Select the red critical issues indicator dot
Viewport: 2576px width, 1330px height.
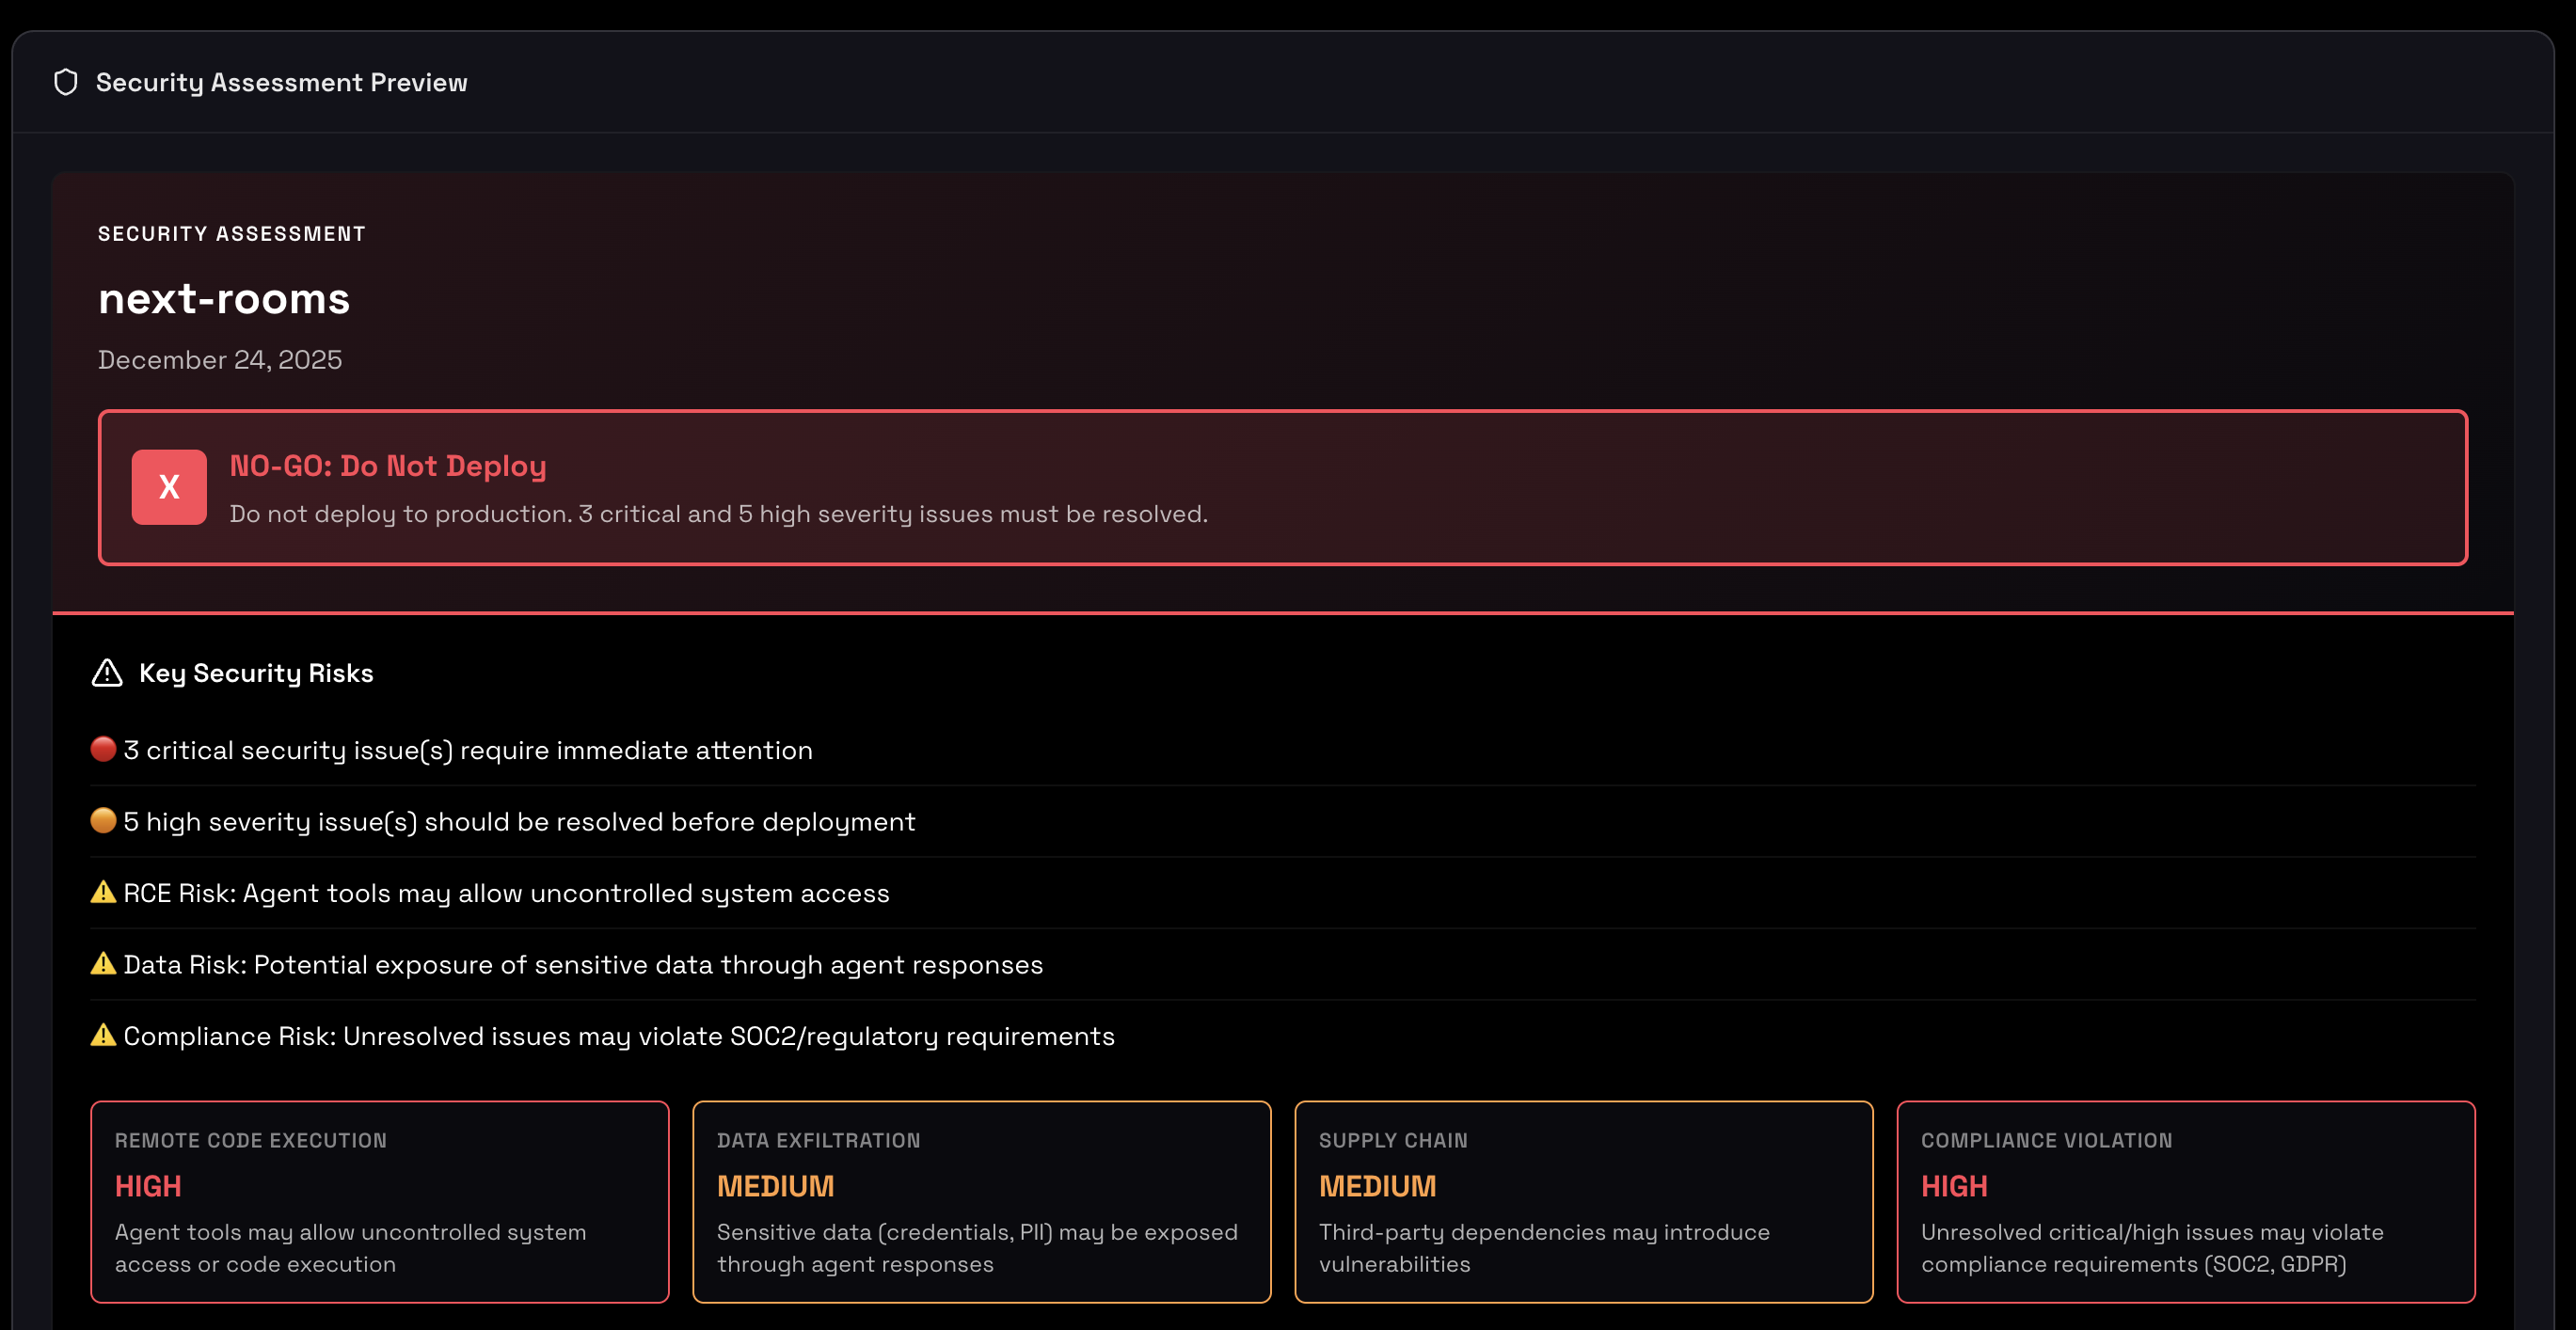tap(103, 748)
